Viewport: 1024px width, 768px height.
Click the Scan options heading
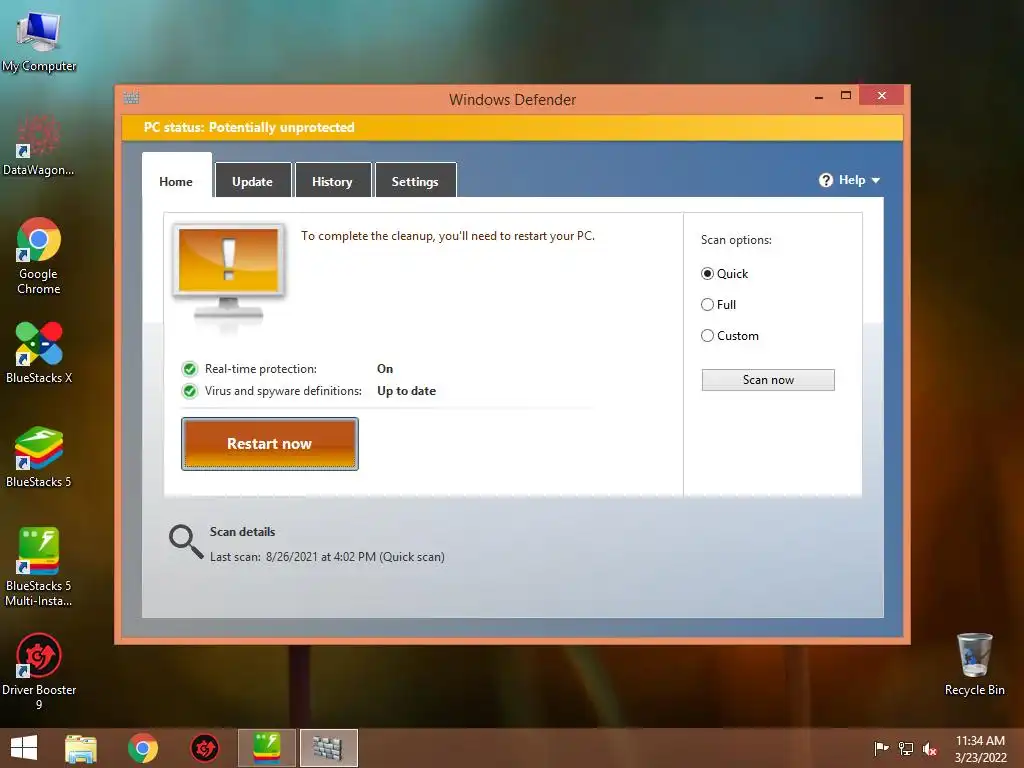(x=736, y=240)
